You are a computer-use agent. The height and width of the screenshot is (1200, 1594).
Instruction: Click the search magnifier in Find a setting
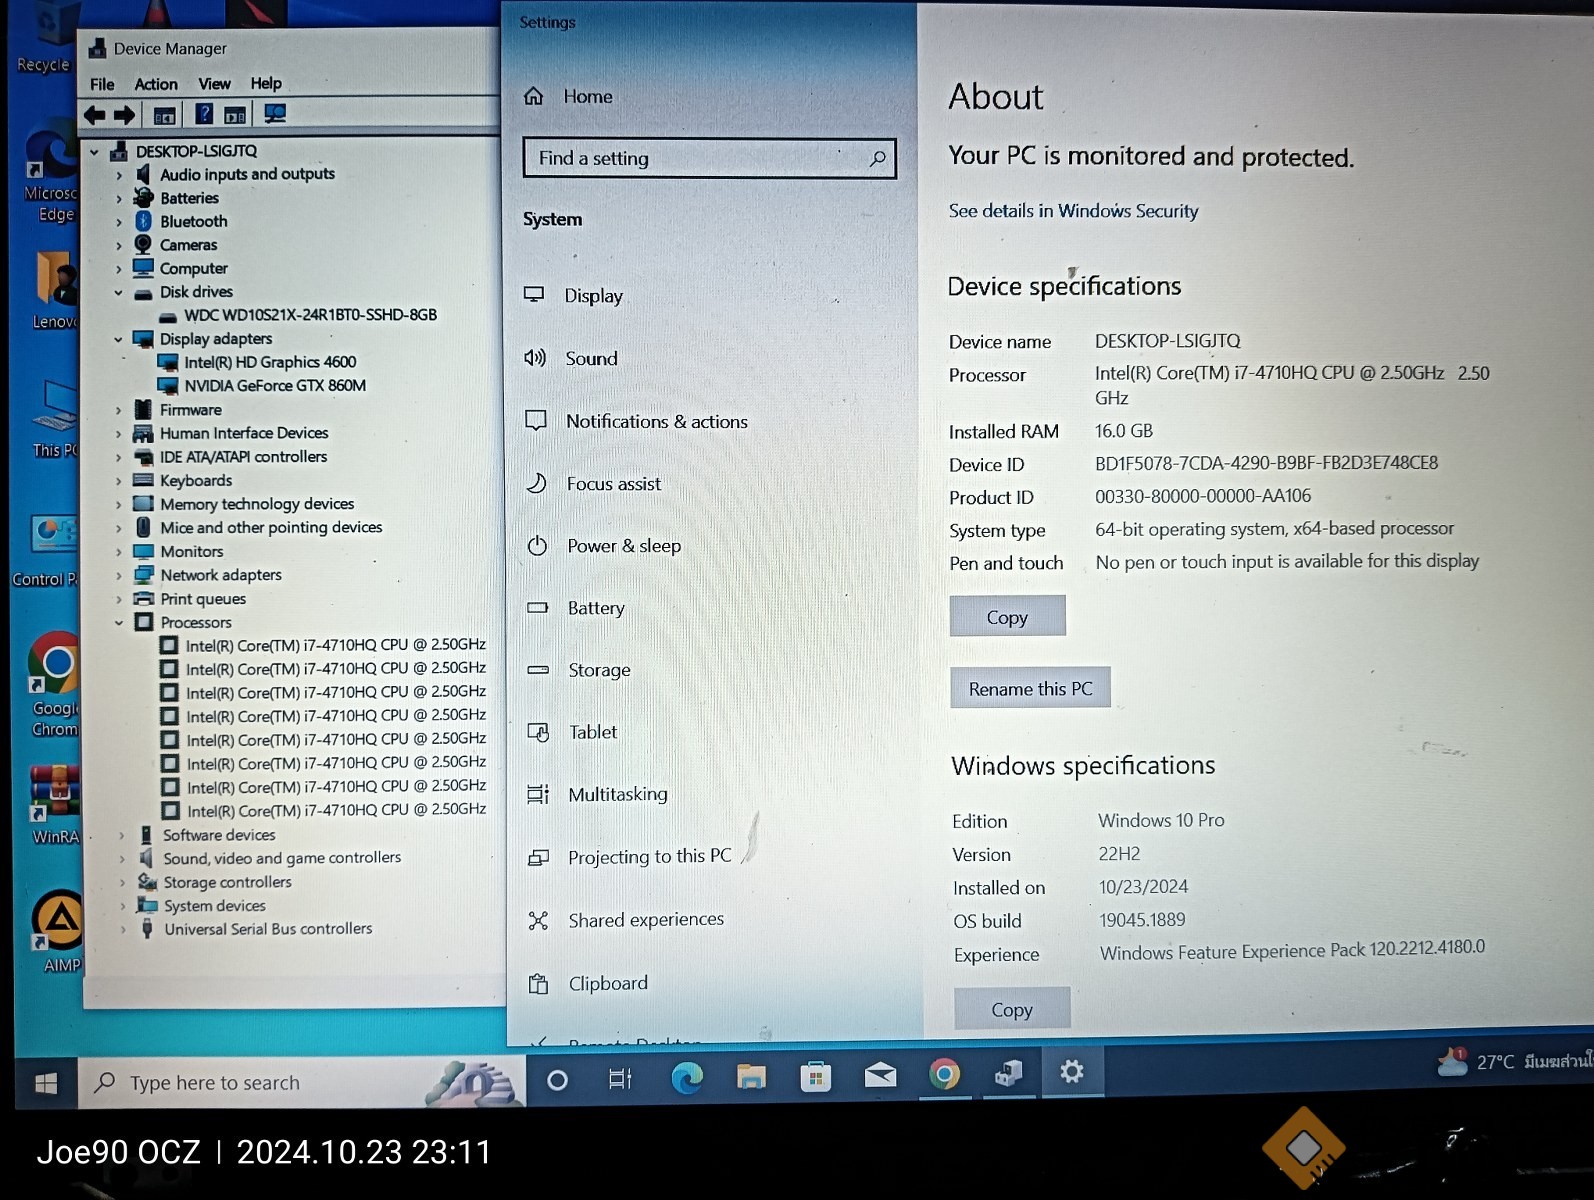coord(877,158)
